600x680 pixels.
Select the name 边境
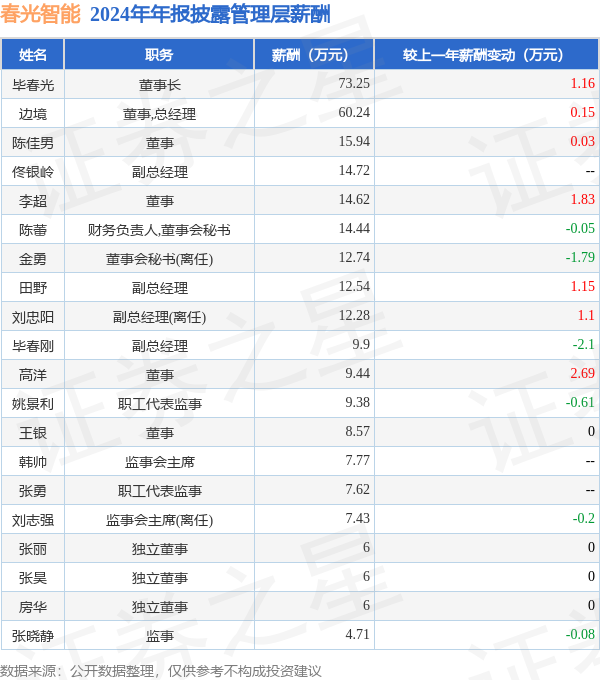[33, 114]
